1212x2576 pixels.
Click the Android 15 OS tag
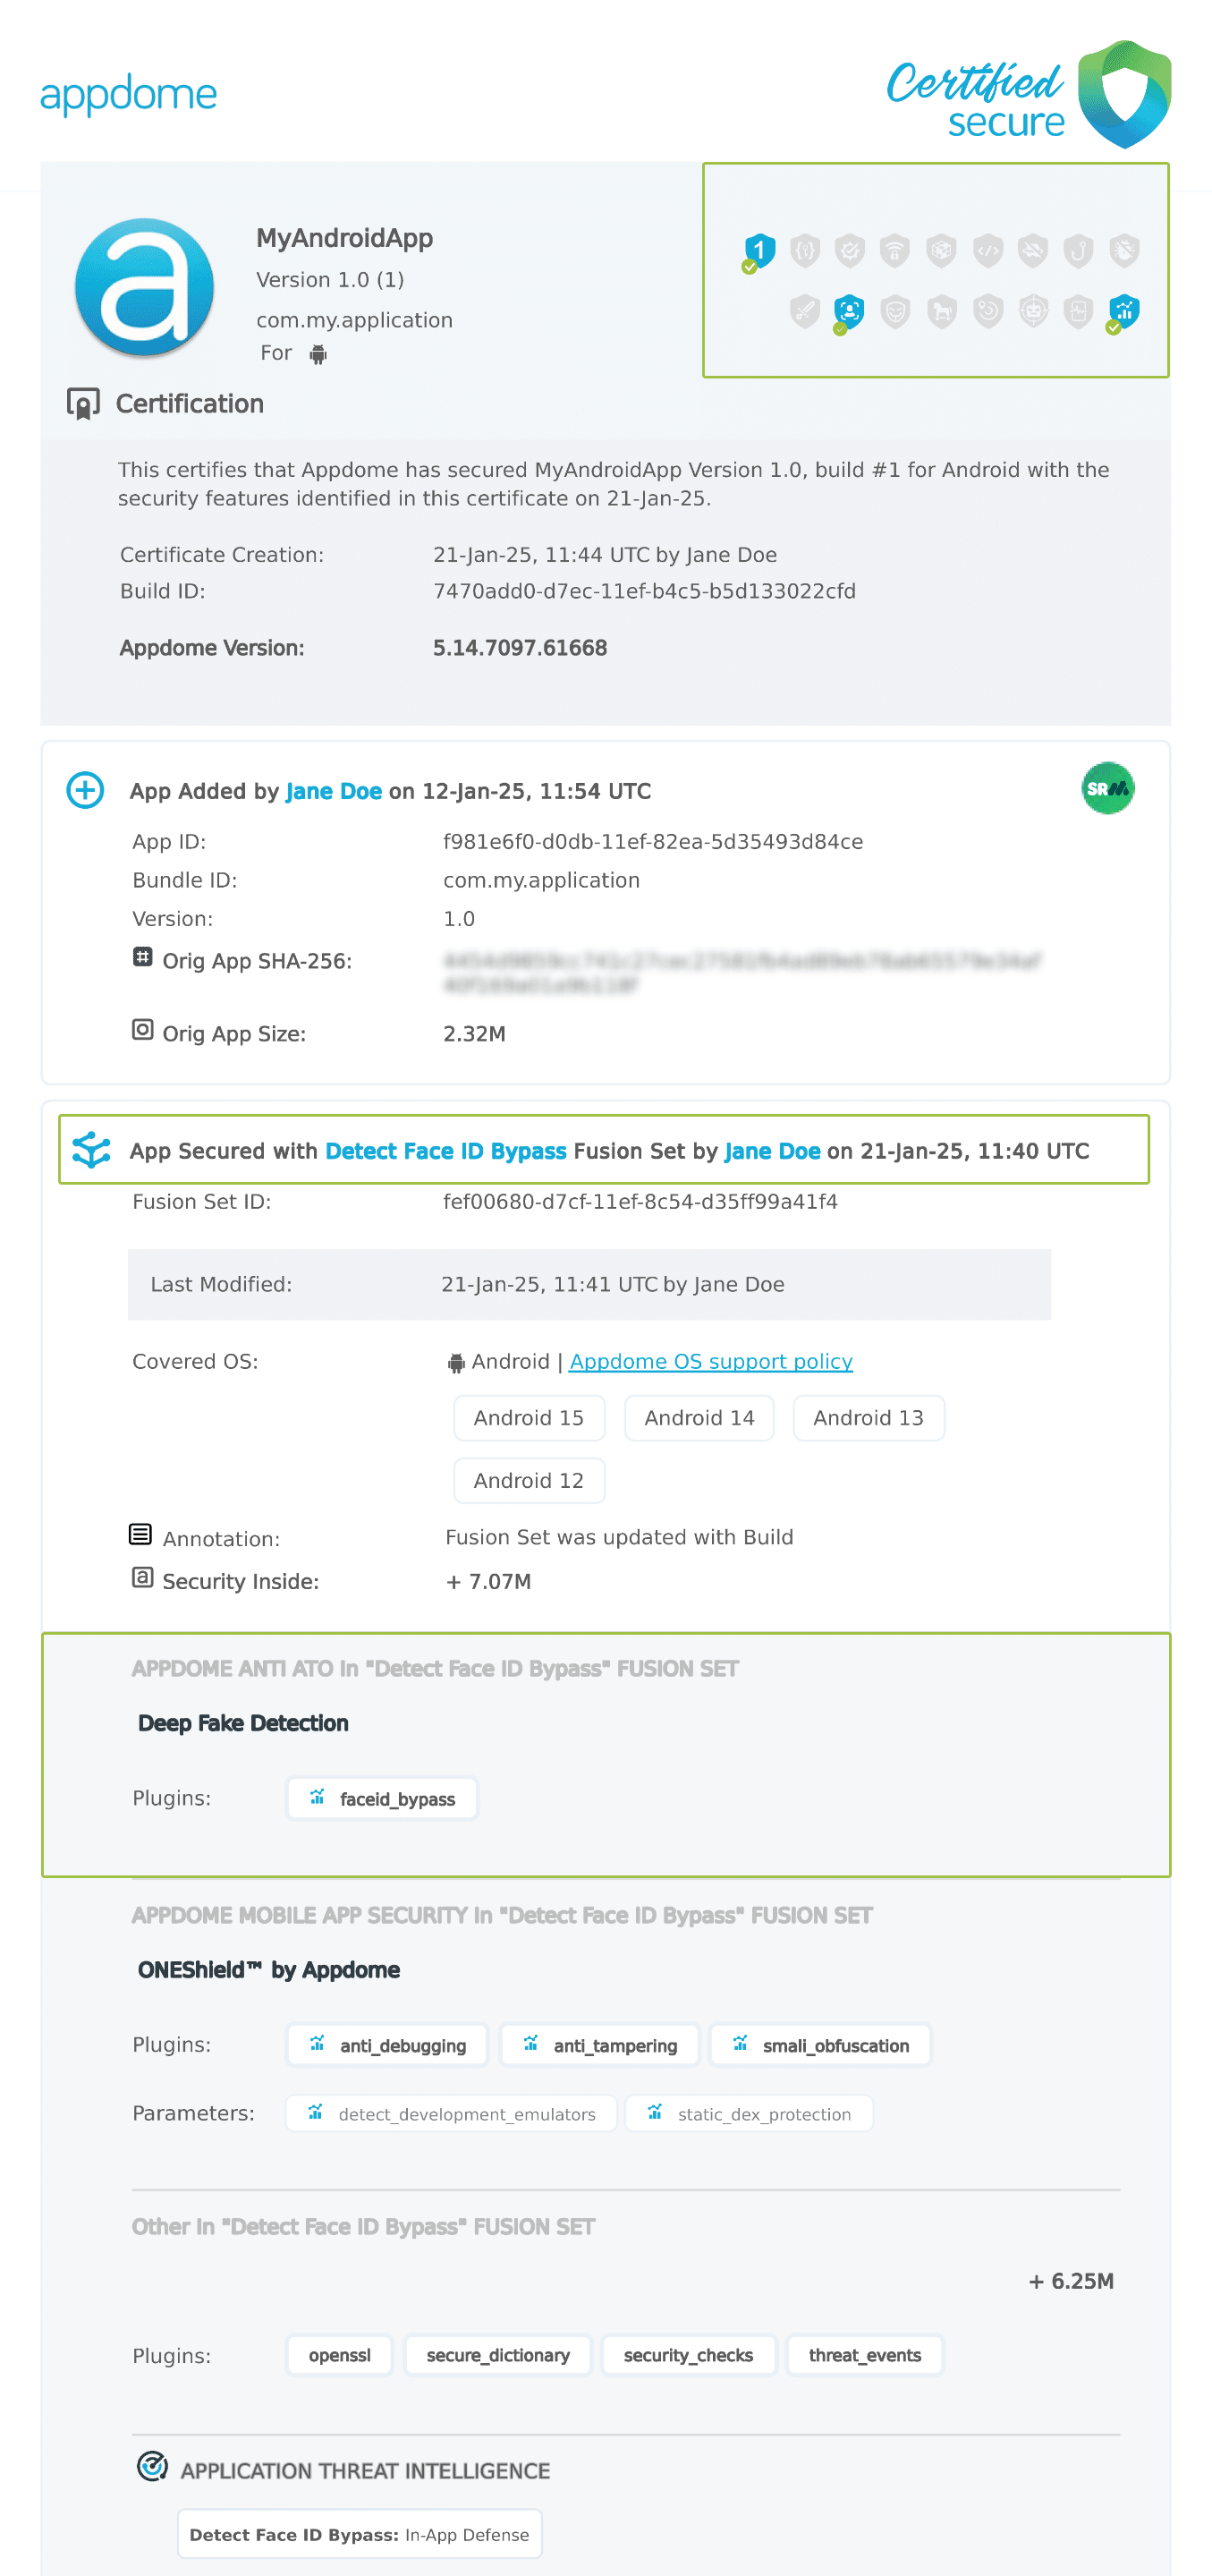coord(528,1418)
